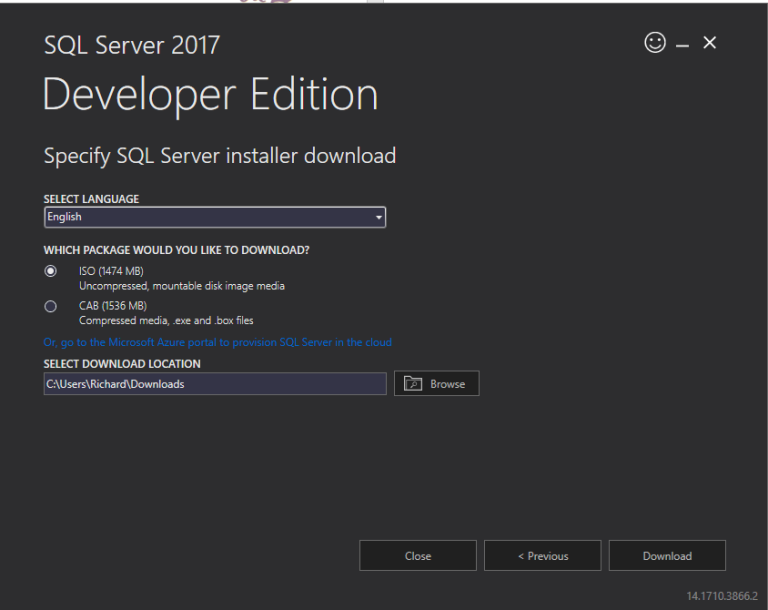Image resolution: width=768 pixels, height=610 pixels.
Task: Open the Microsoft Azure portal link
Action: [x=218, y=342]
